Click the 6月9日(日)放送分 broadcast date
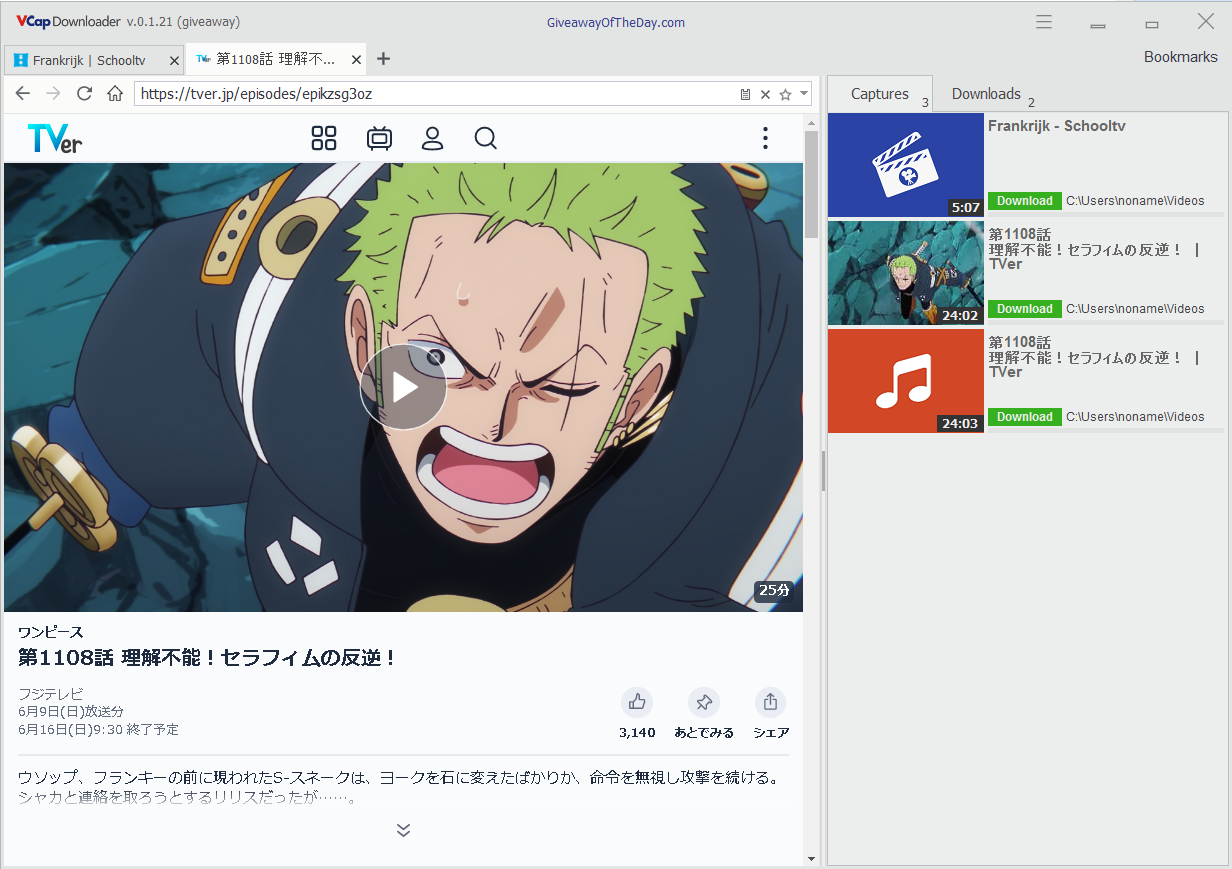Screen dimensions: 1232x869 tap(71, 712)
